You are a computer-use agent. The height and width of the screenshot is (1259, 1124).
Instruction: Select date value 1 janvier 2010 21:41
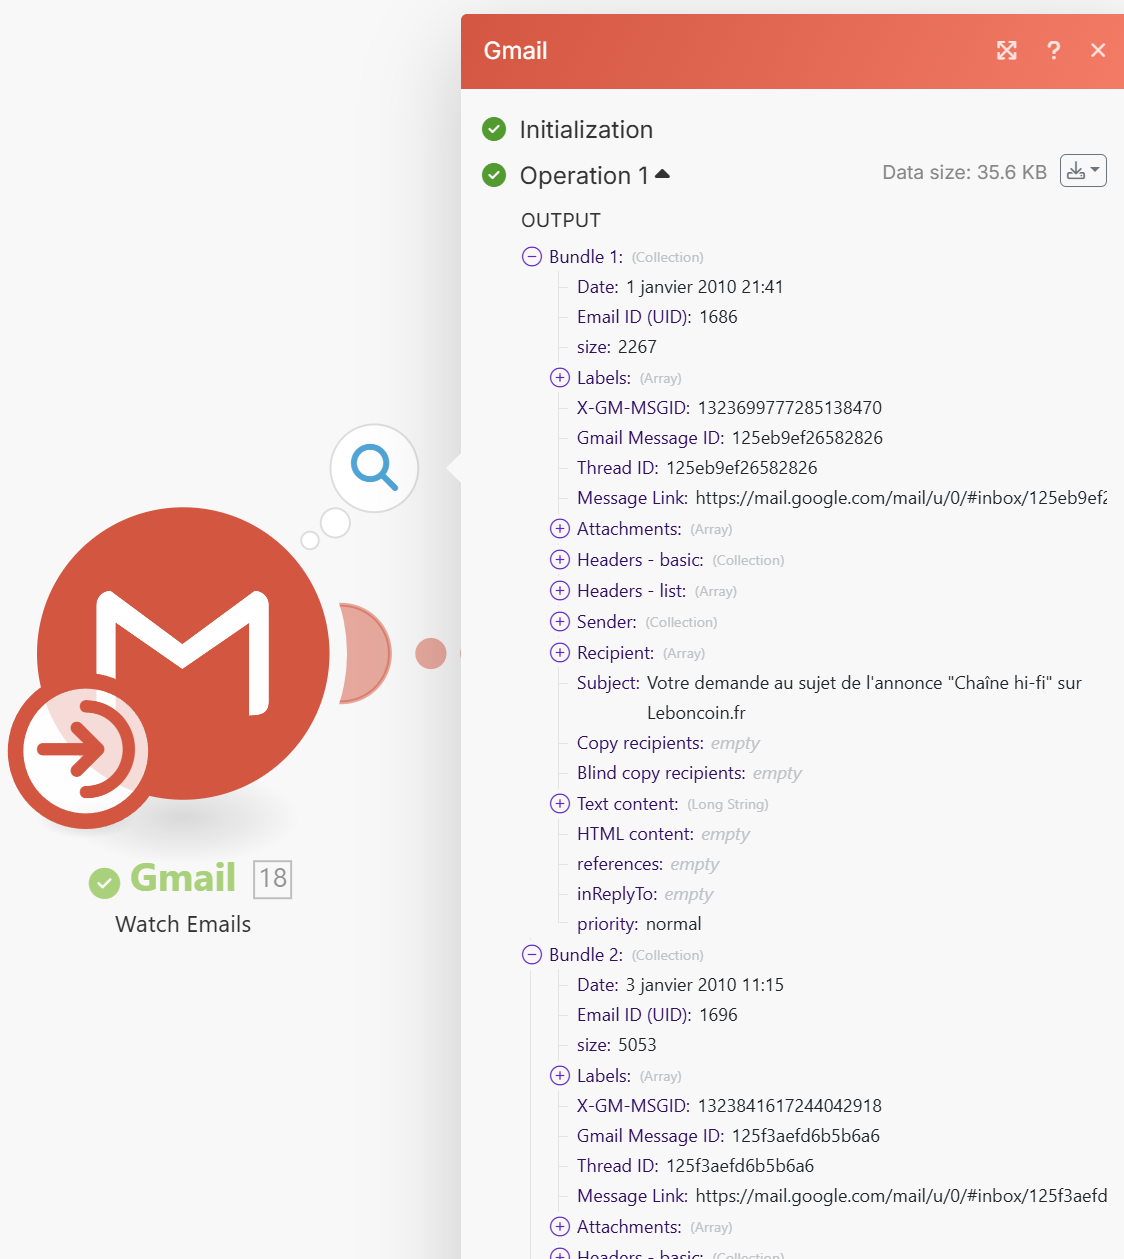pos(705,287)
